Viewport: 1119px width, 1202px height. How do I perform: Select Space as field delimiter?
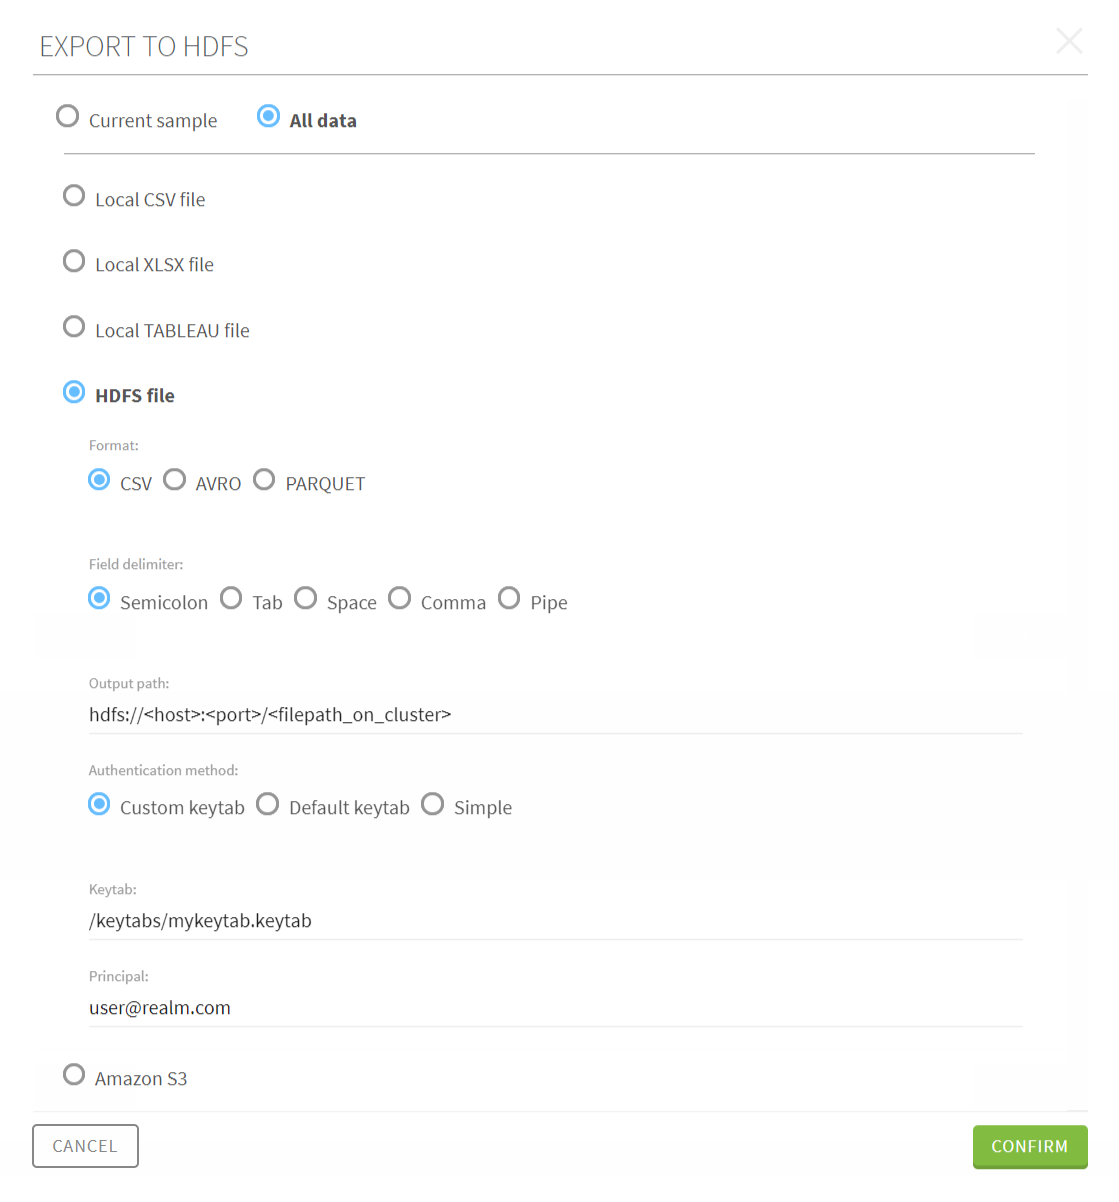click(306, 599)
